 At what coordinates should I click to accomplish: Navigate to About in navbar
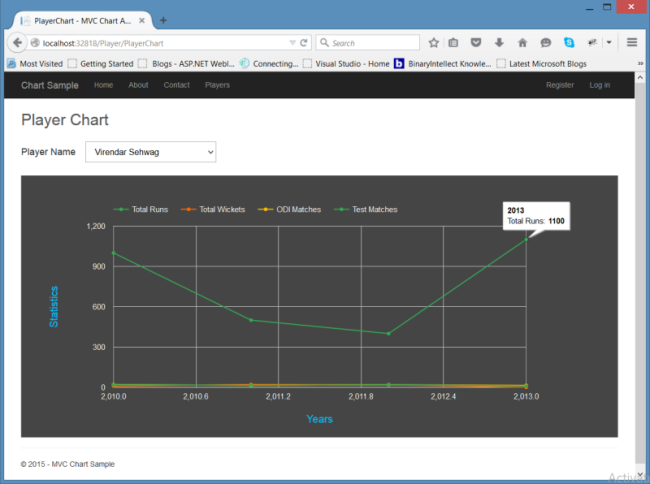pyautogui.click(x=138, y=85)
